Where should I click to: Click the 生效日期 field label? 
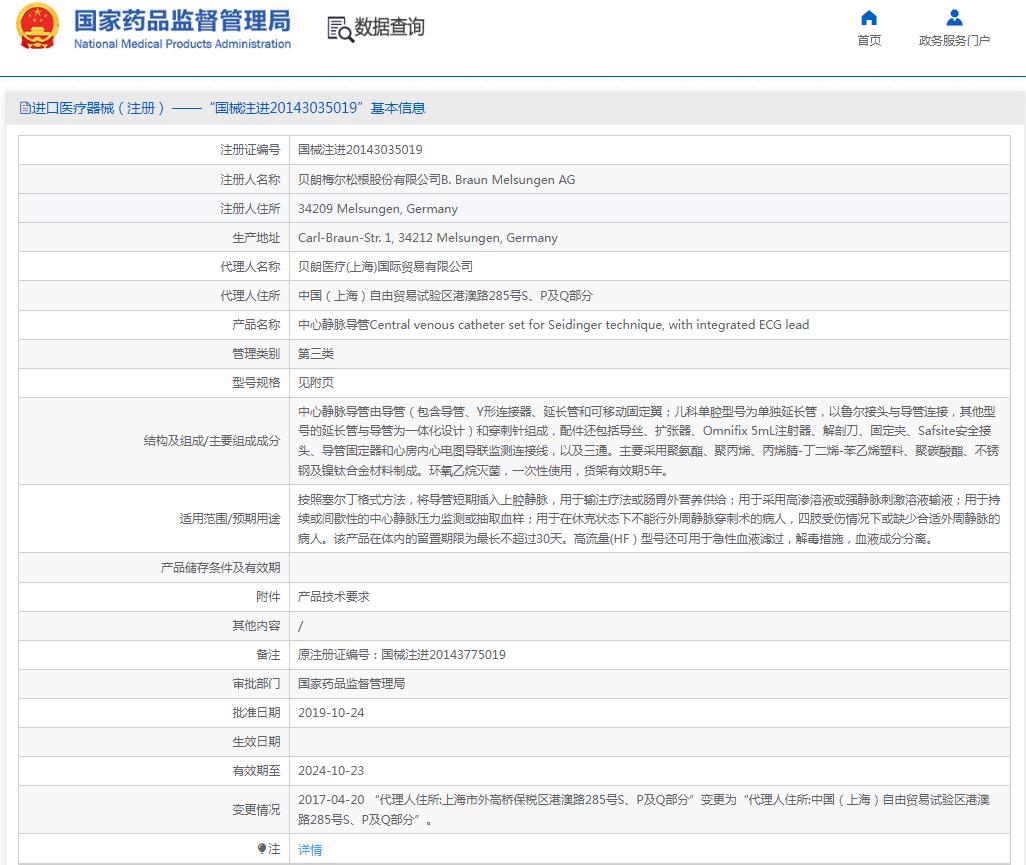click(256, 742)
